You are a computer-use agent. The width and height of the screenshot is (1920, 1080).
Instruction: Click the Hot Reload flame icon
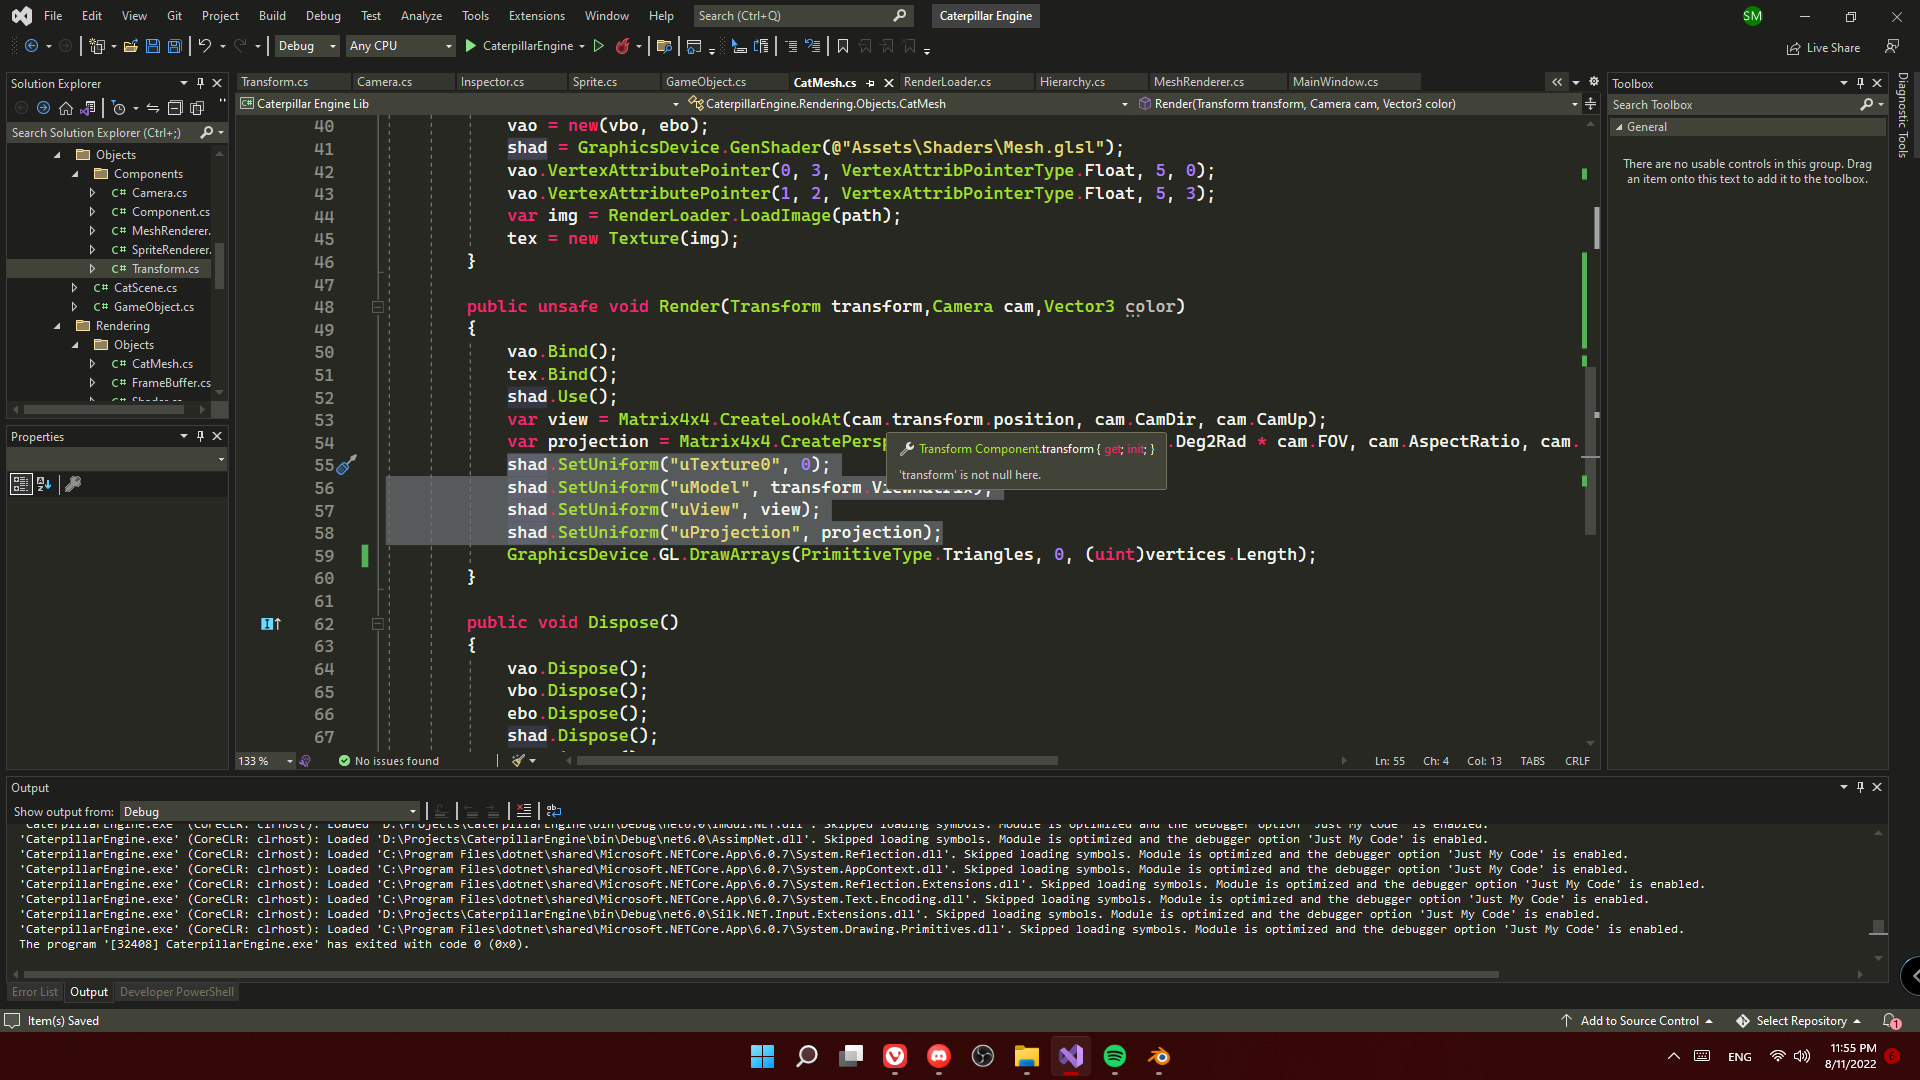(x=624, y=46)
